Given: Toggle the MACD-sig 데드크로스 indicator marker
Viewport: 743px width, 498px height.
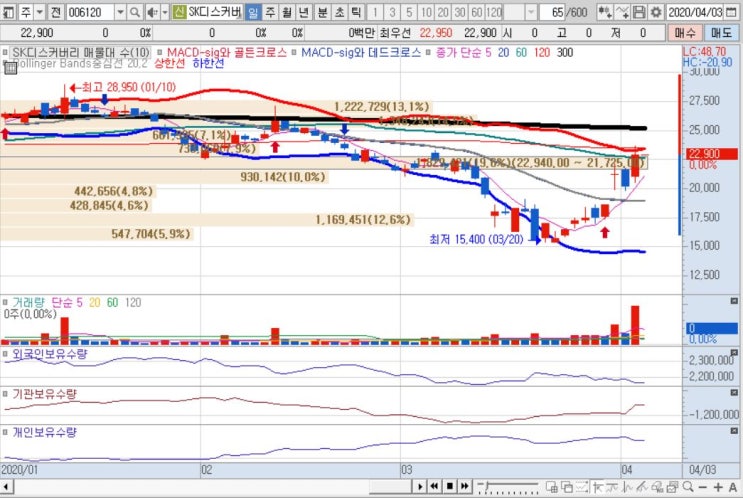Looking at the screenshot, I should (x=294, y=52).
